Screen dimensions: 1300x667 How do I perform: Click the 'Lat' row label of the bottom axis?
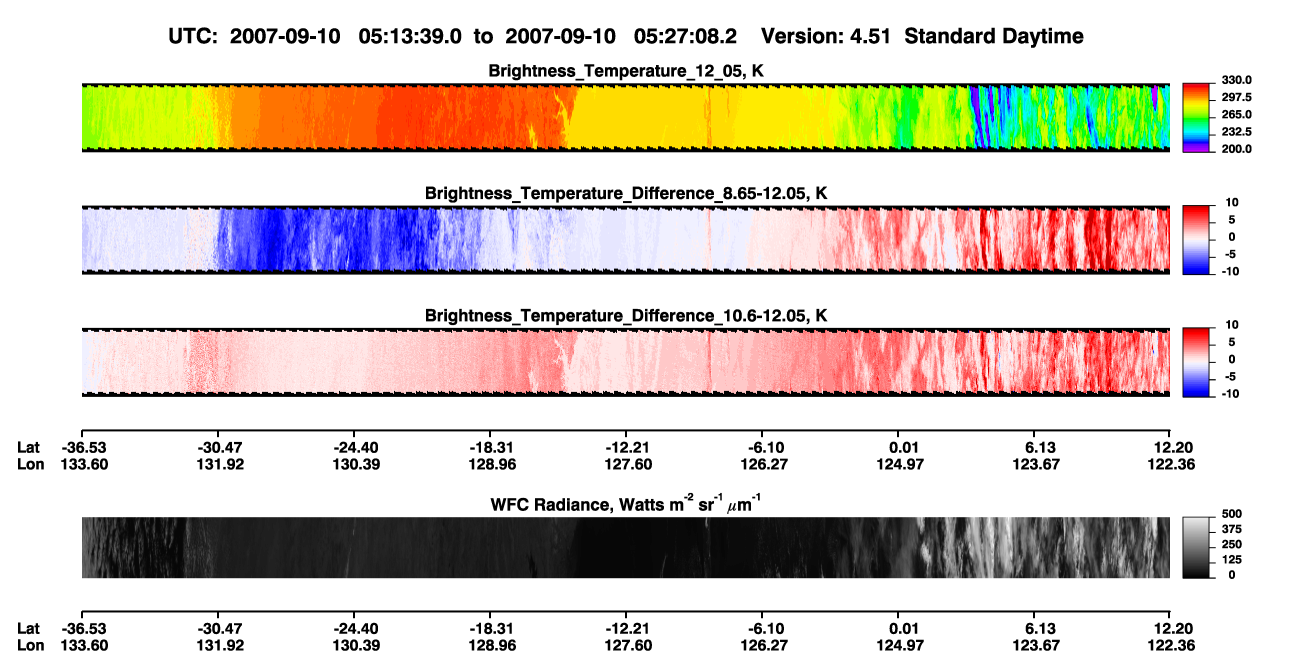tap(29, 628)
